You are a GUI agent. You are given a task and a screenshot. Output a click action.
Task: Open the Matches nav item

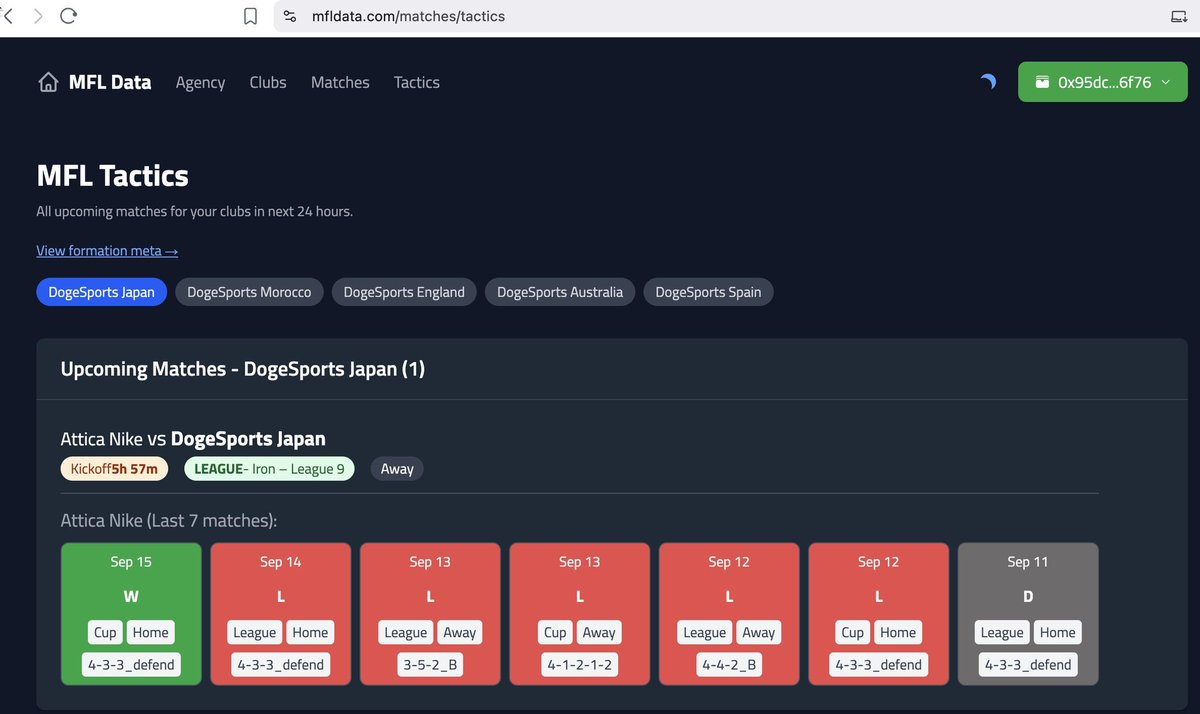(x=340, y=82)
